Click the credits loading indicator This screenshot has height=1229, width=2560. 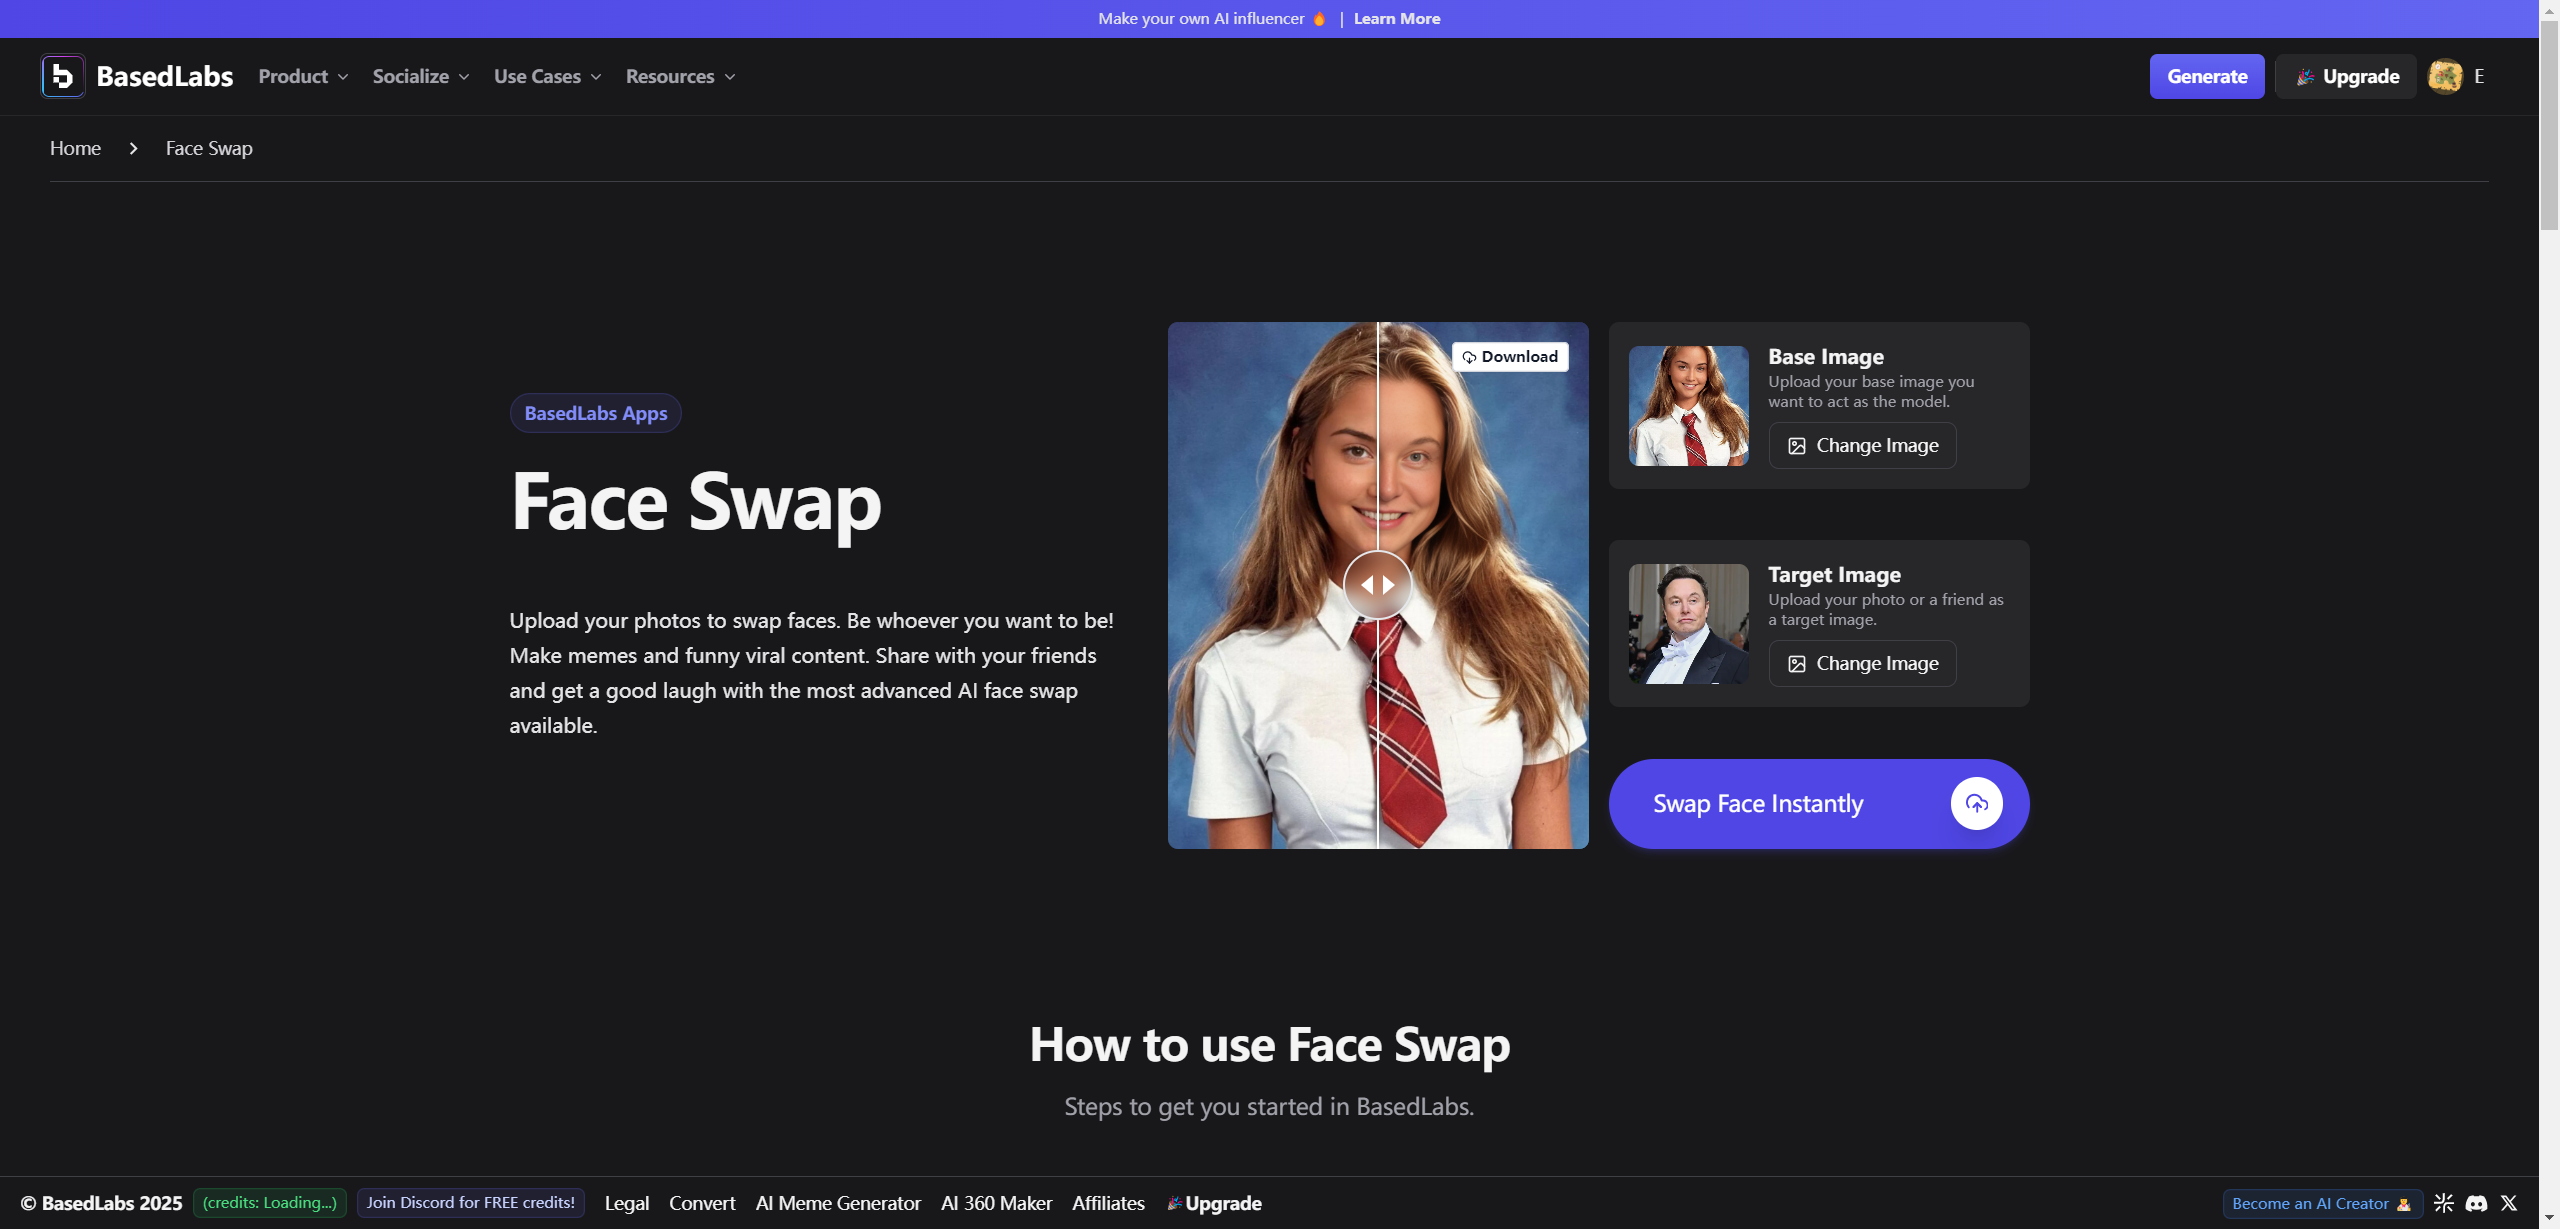click(x=270, y=1203)
